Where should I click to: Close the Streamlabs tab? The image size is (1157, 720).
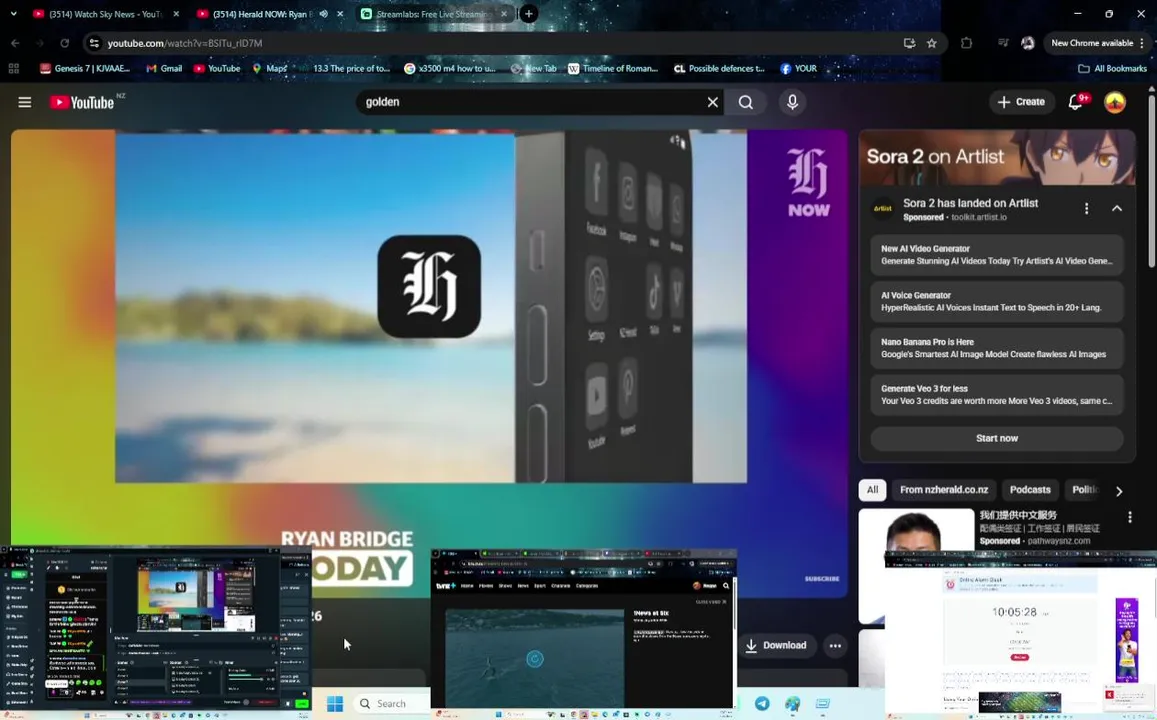(504, 13)
